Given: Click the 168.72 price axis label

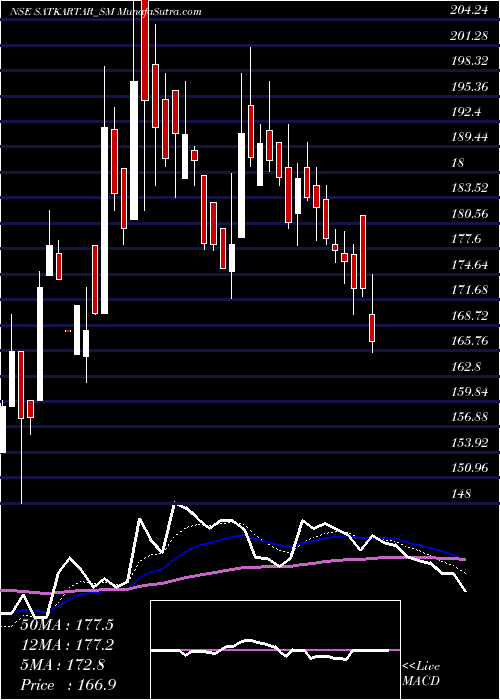Looking at the screenshot, I should [469, 316].
